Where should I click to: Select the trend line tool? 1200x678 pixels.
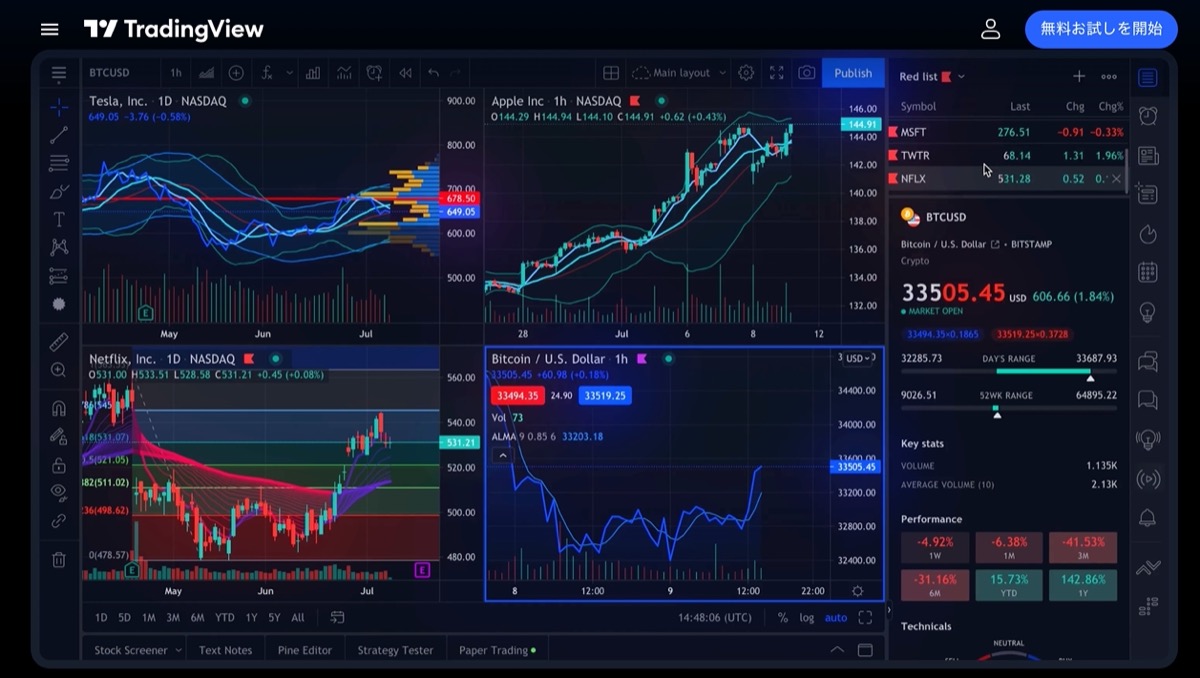pos(59,135)
